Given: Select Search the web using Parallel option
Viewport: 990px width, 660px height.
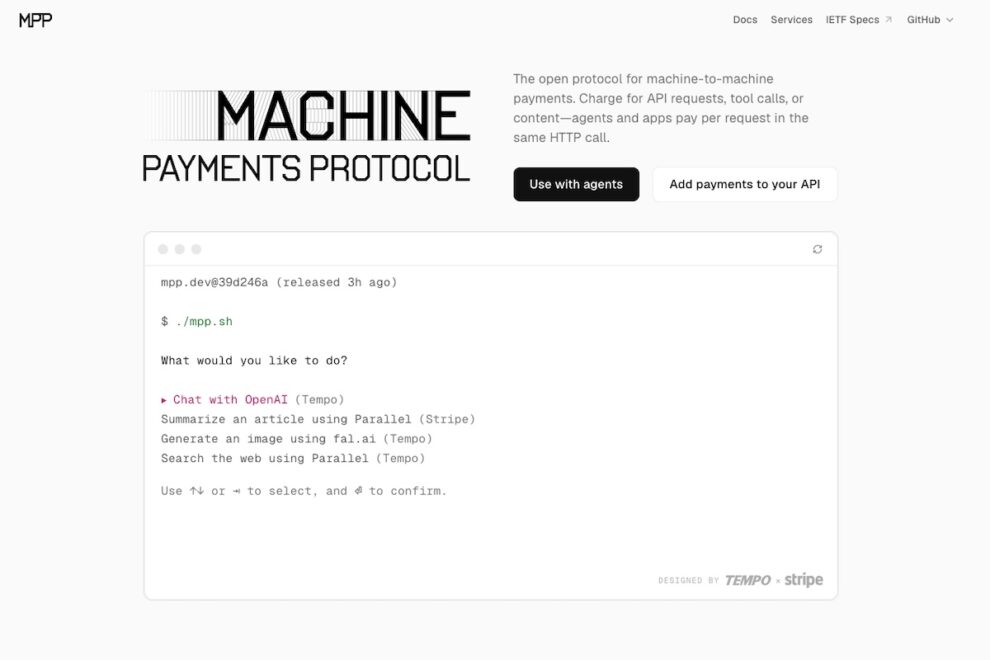Looking at the screenshot, I should [x=293, y=458].
